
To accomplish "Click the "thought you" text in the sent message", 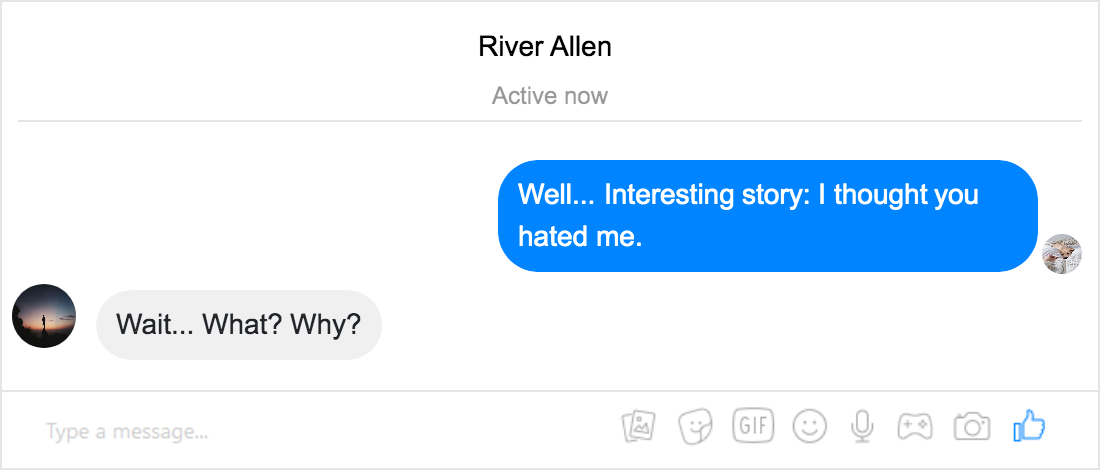I will click(906, 194).
